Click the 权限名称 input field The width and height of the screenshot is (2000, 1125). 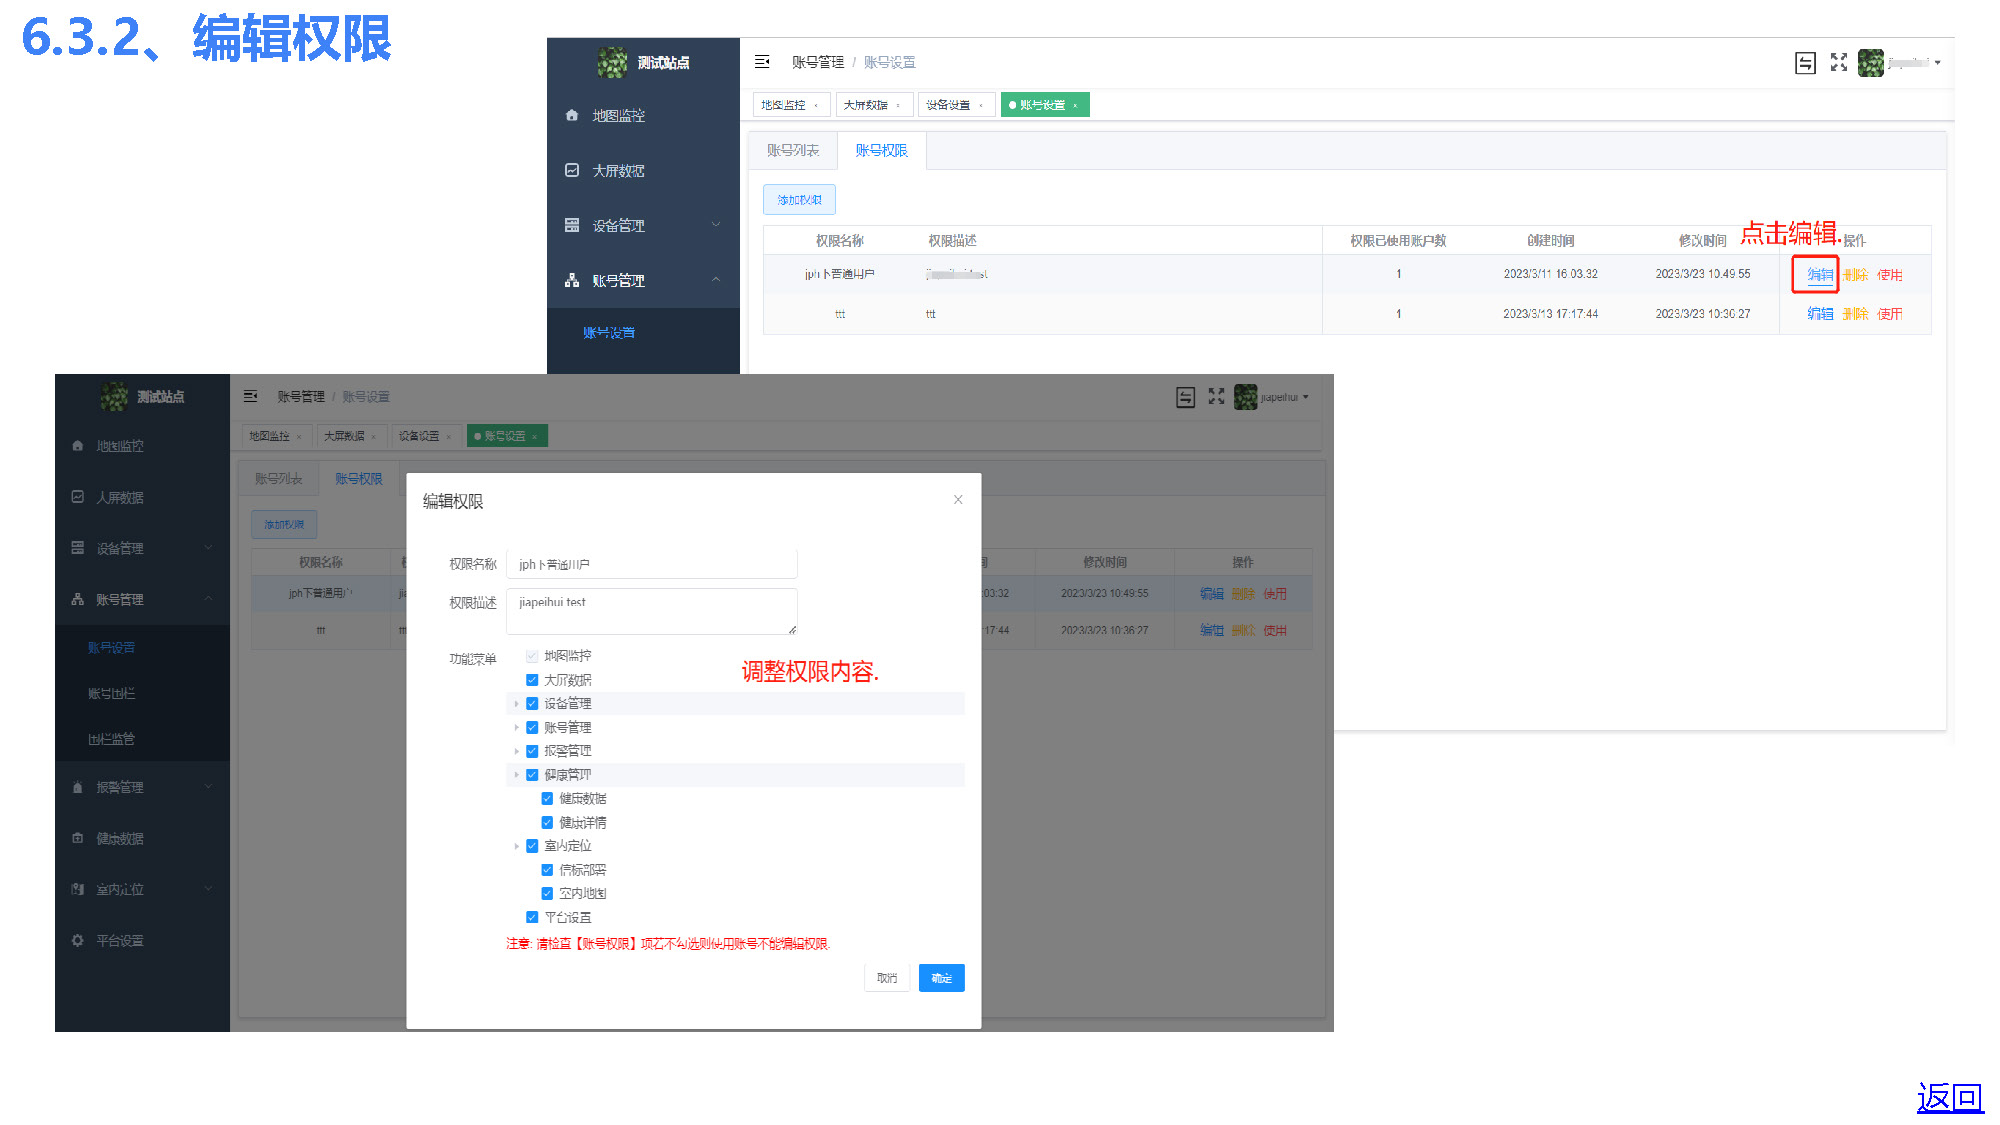coord(651,564)
